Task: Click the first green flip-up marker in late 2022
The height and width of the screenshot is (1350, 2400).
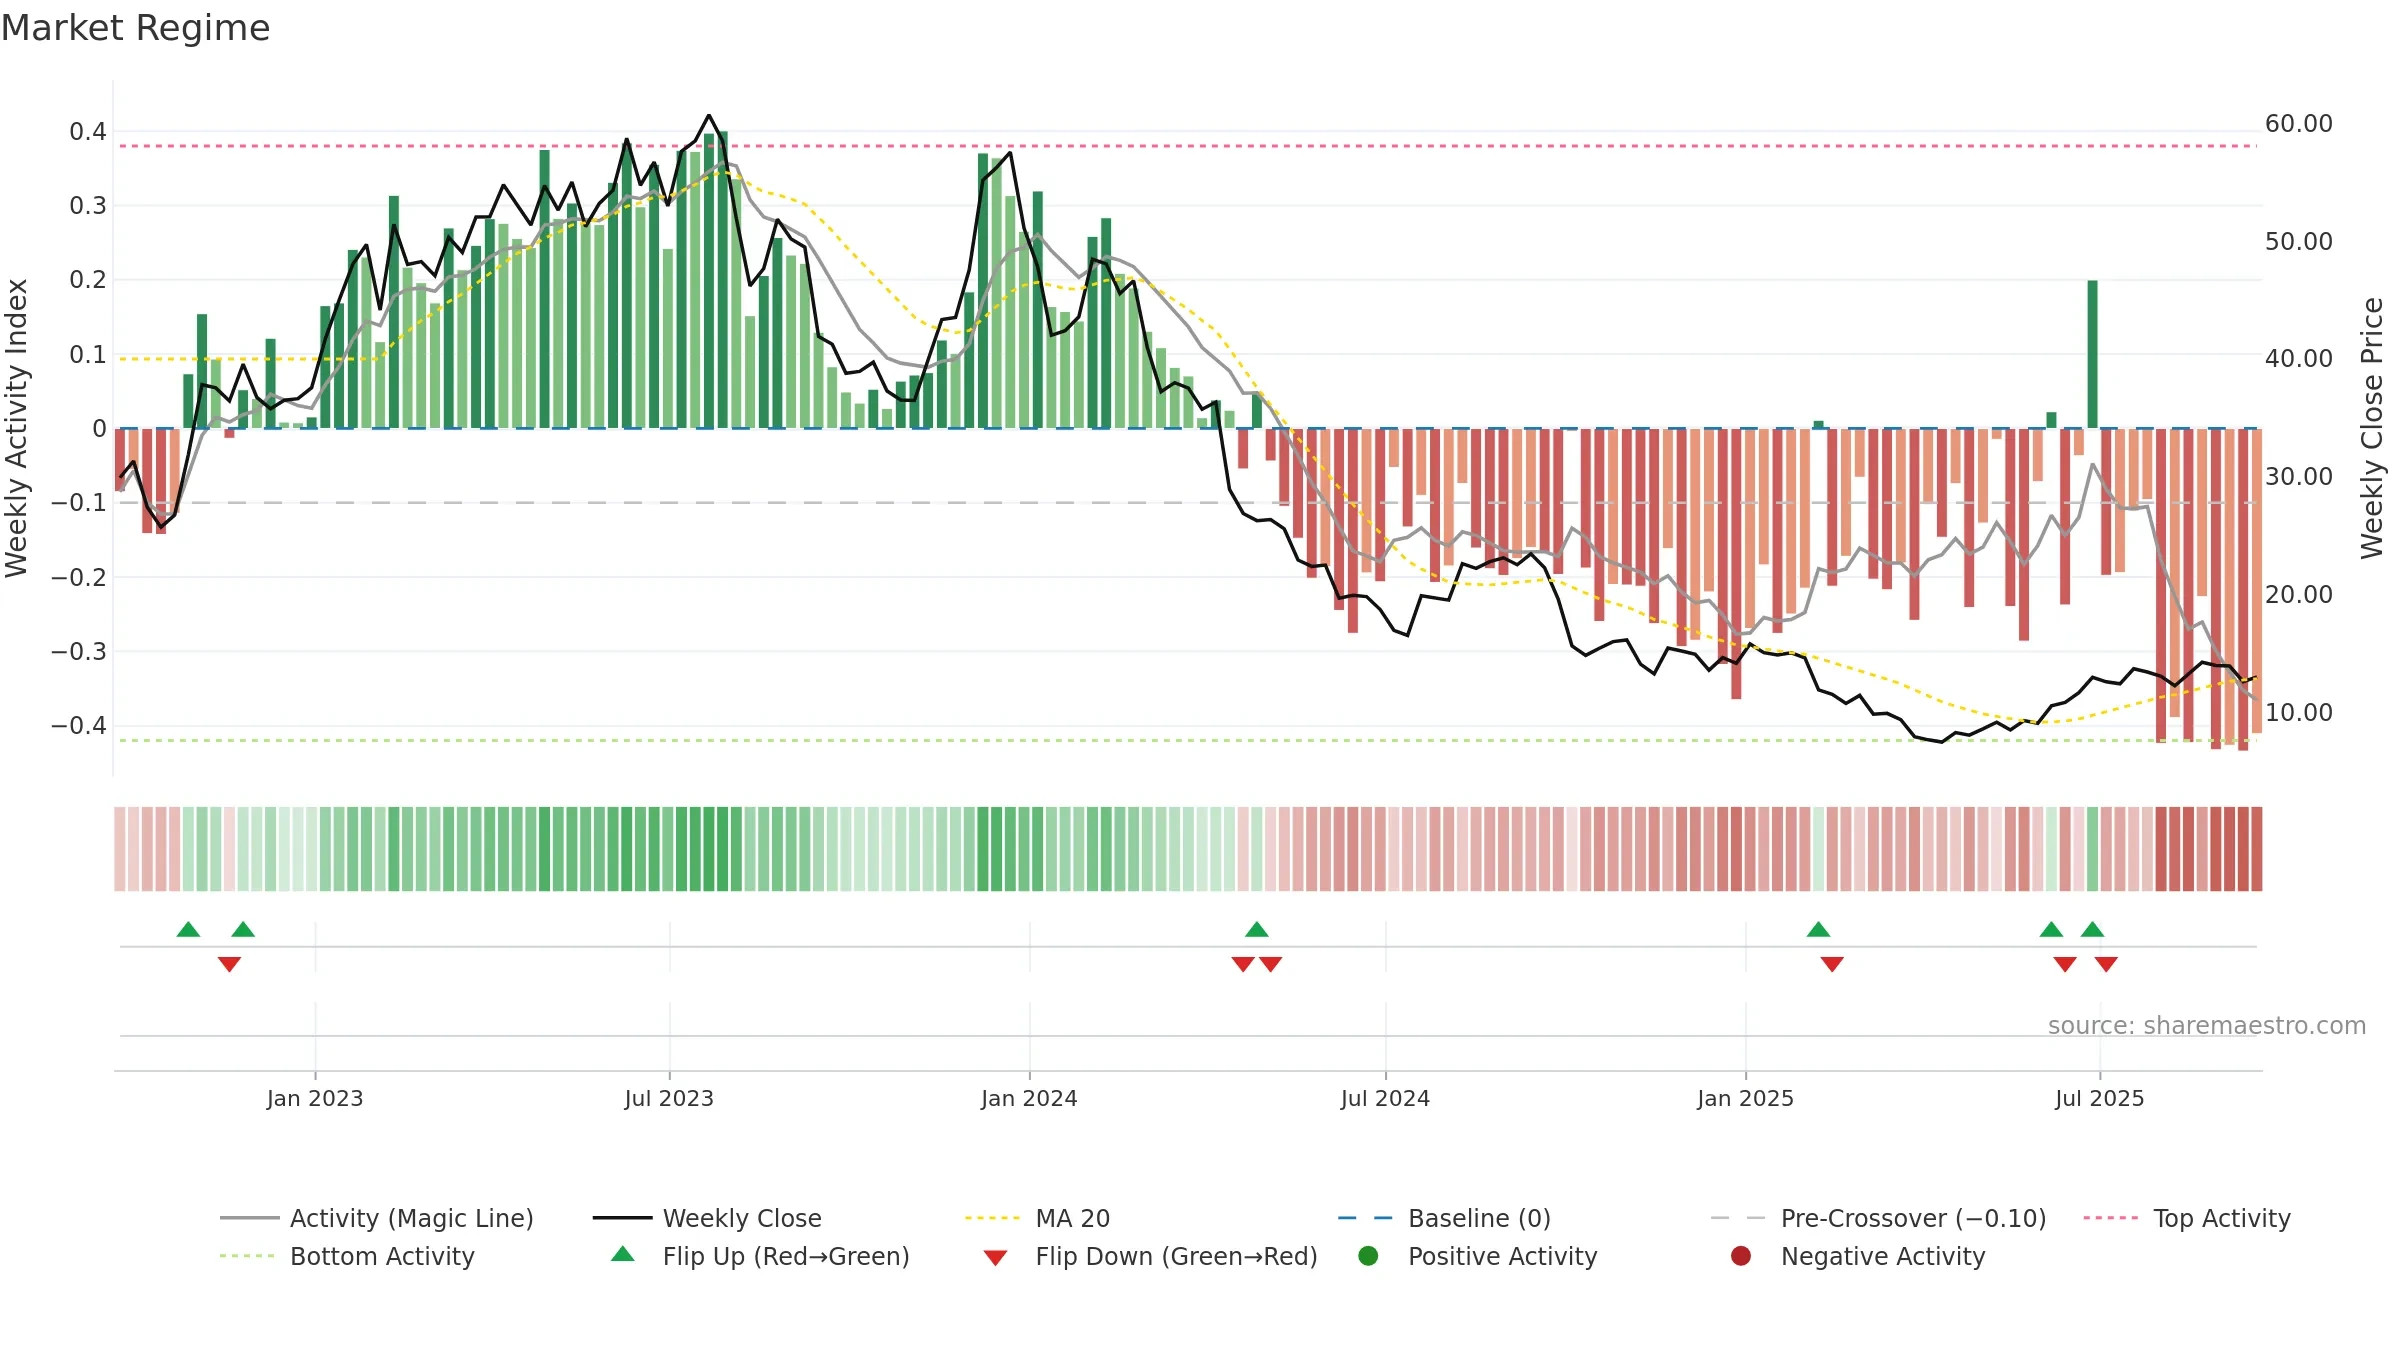Action: point(188,929)
